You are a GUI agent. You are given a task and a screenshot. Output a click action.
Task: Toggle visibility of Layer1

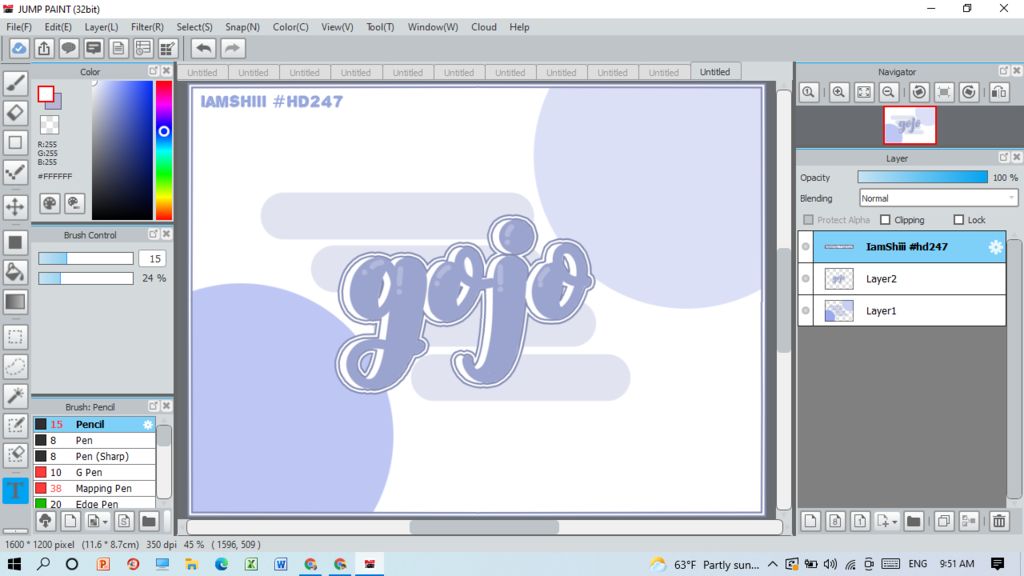point(806,311)
